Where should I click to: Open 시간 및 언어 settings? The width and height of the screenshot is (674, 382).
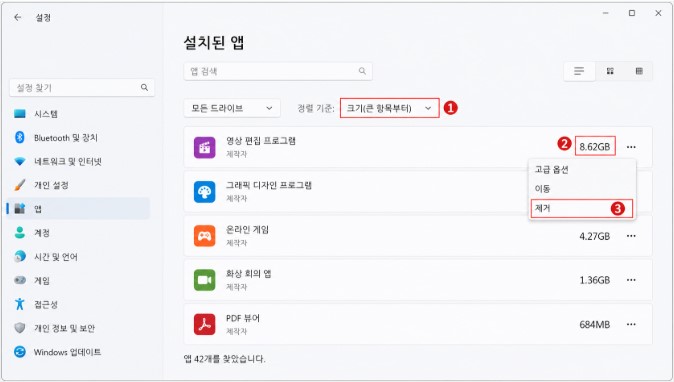[x=78, y=257]
